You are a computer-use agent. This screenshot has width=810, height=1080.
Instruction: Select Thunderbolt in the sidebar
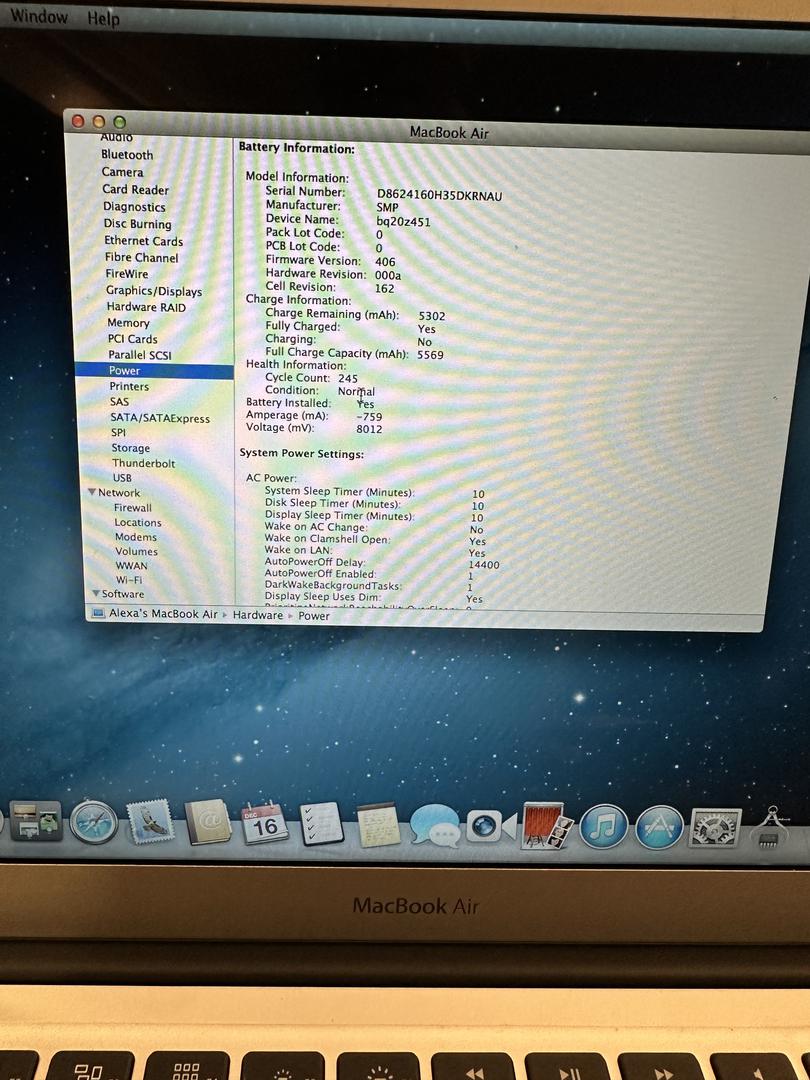point(144,463)
